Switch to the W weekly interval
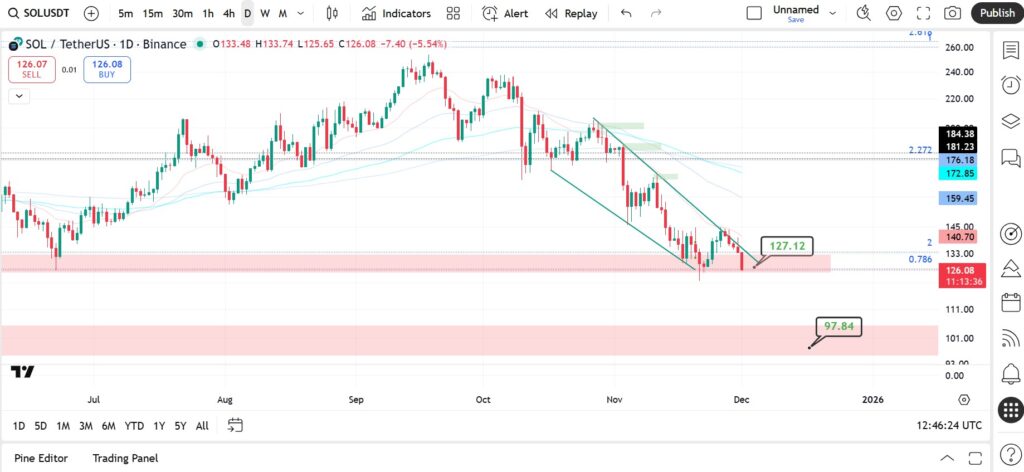 (x=264, y=13)
